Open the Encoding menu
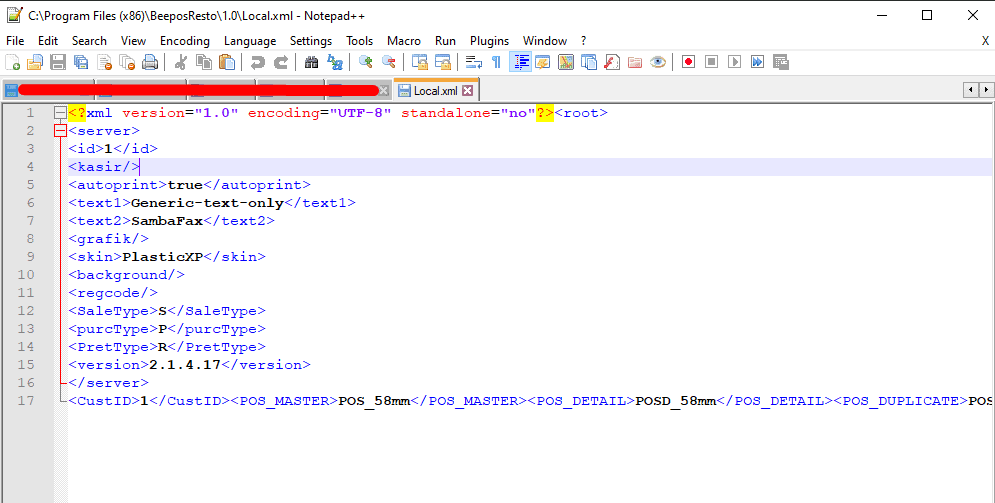 pyautogui.click(x=185, y=41)
